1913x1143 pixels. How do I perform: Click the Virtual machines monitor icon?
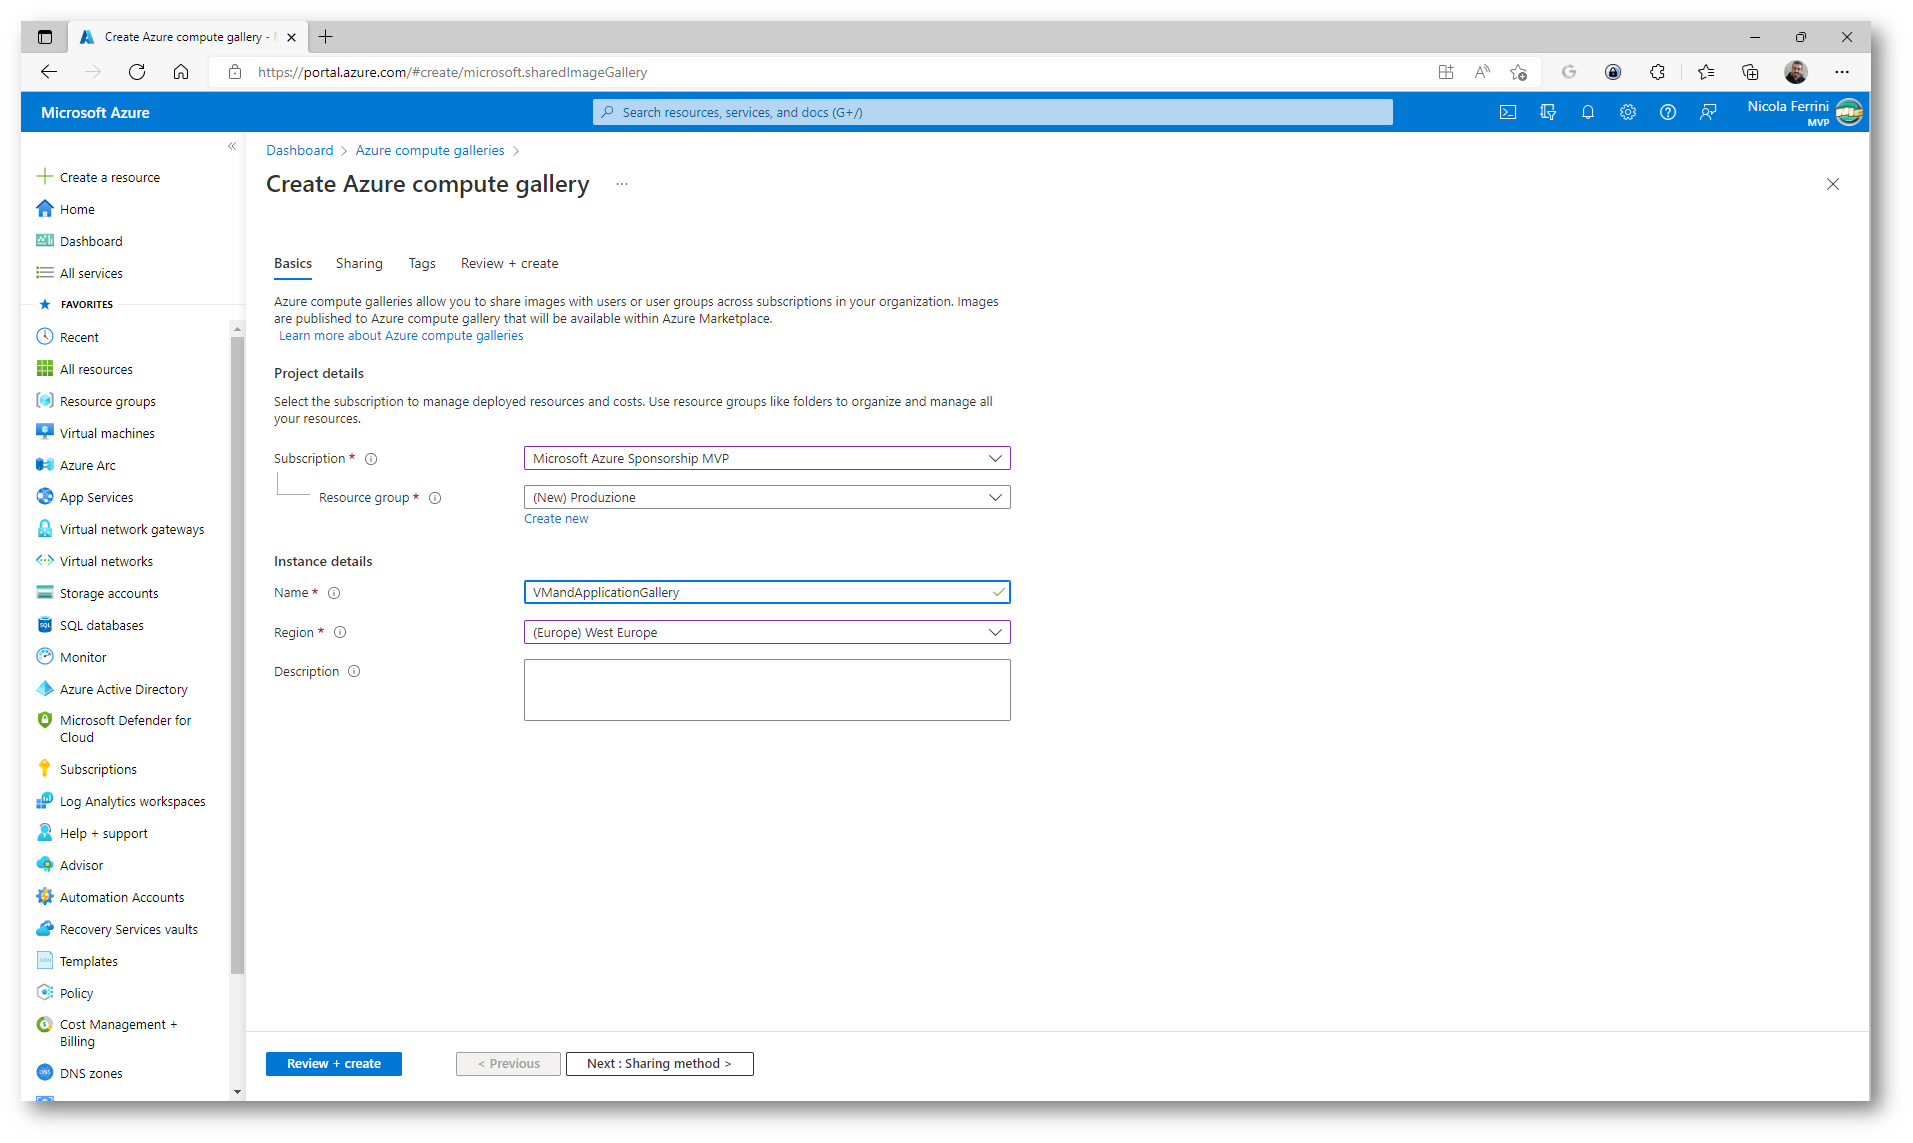click(x=45, y=433)
